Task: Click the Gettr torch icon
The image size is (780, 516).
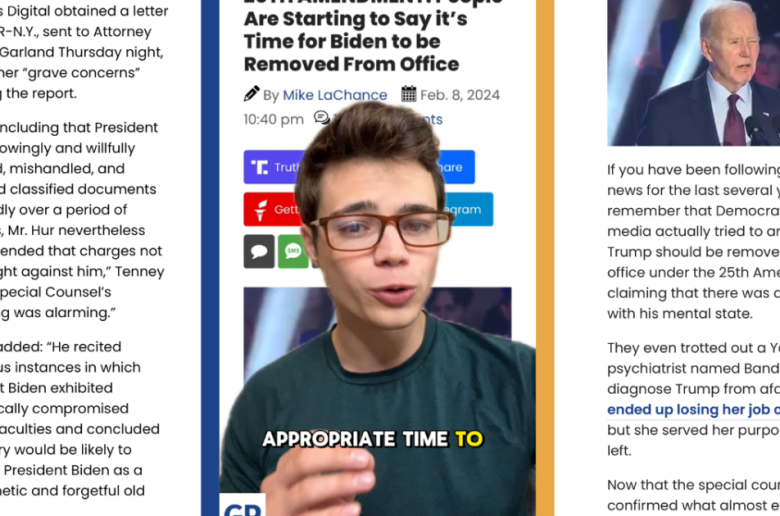Action: coord(260,210)
